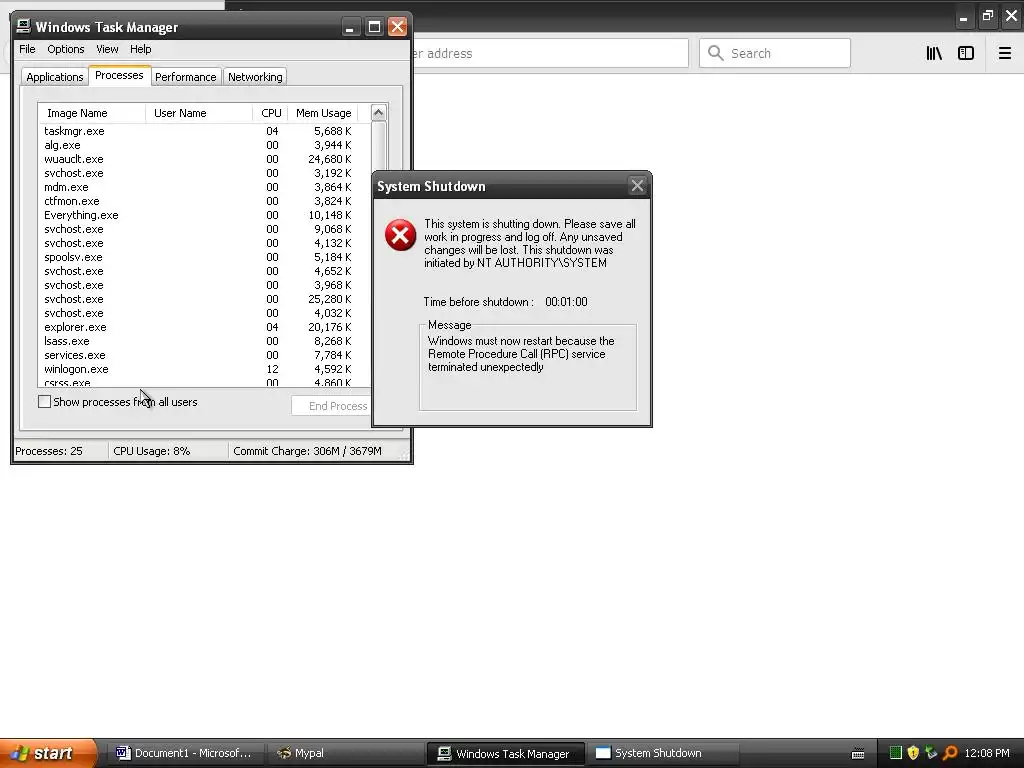Close the Mypal browser window
Image resolution: width=1024 pixels, height=768 pixels.
pyautogui.click(x=1012, y=16)
